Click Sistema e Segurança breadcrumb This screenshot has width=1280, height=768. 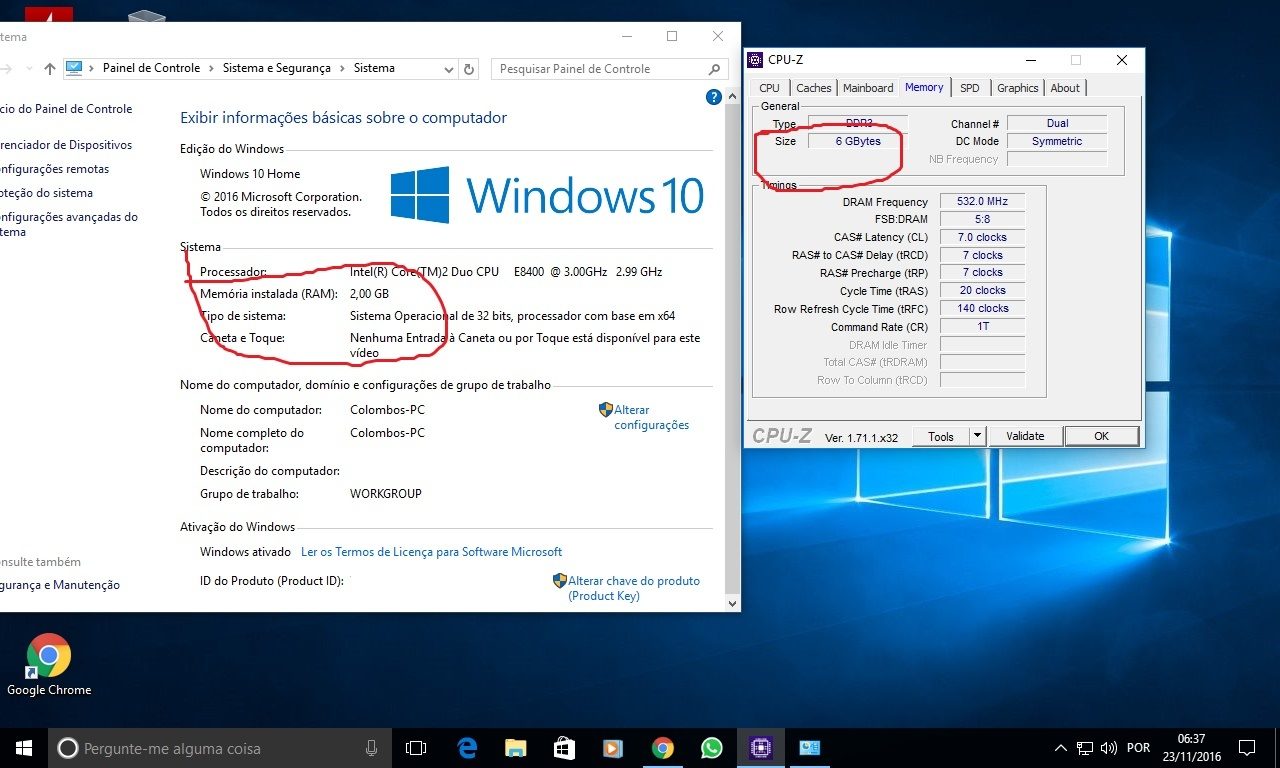click(276, 68)
